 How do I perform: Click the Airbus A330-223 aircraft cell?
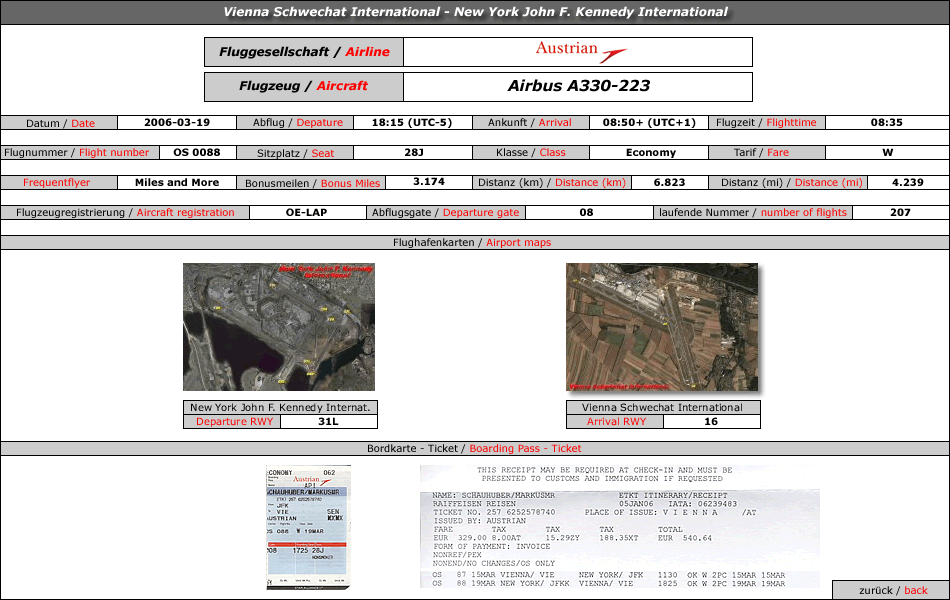[578, 86]
